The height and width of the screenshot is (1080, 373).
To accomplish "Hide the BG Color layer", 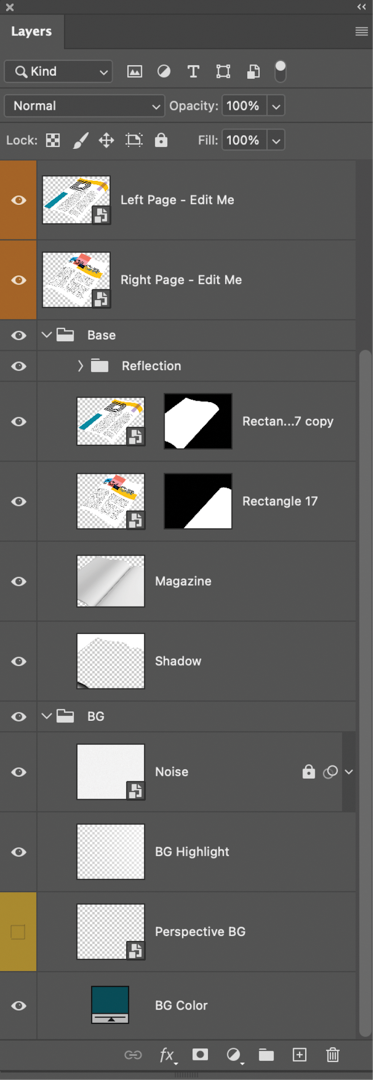I will tap(19, 1006).
